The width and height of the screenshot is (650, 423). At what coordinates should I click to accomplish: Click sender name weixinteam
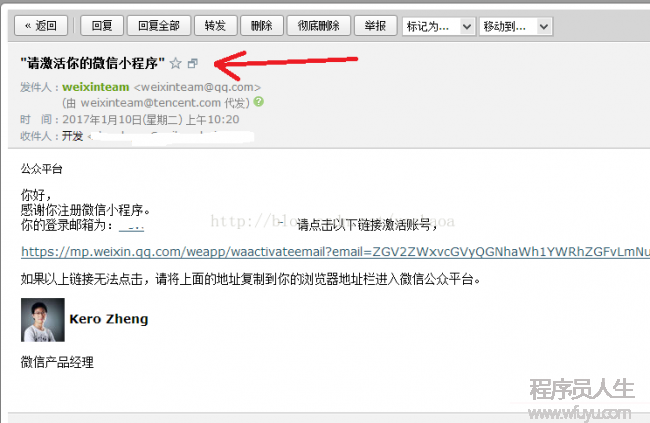pyautogui.click(x=96, y=87)
